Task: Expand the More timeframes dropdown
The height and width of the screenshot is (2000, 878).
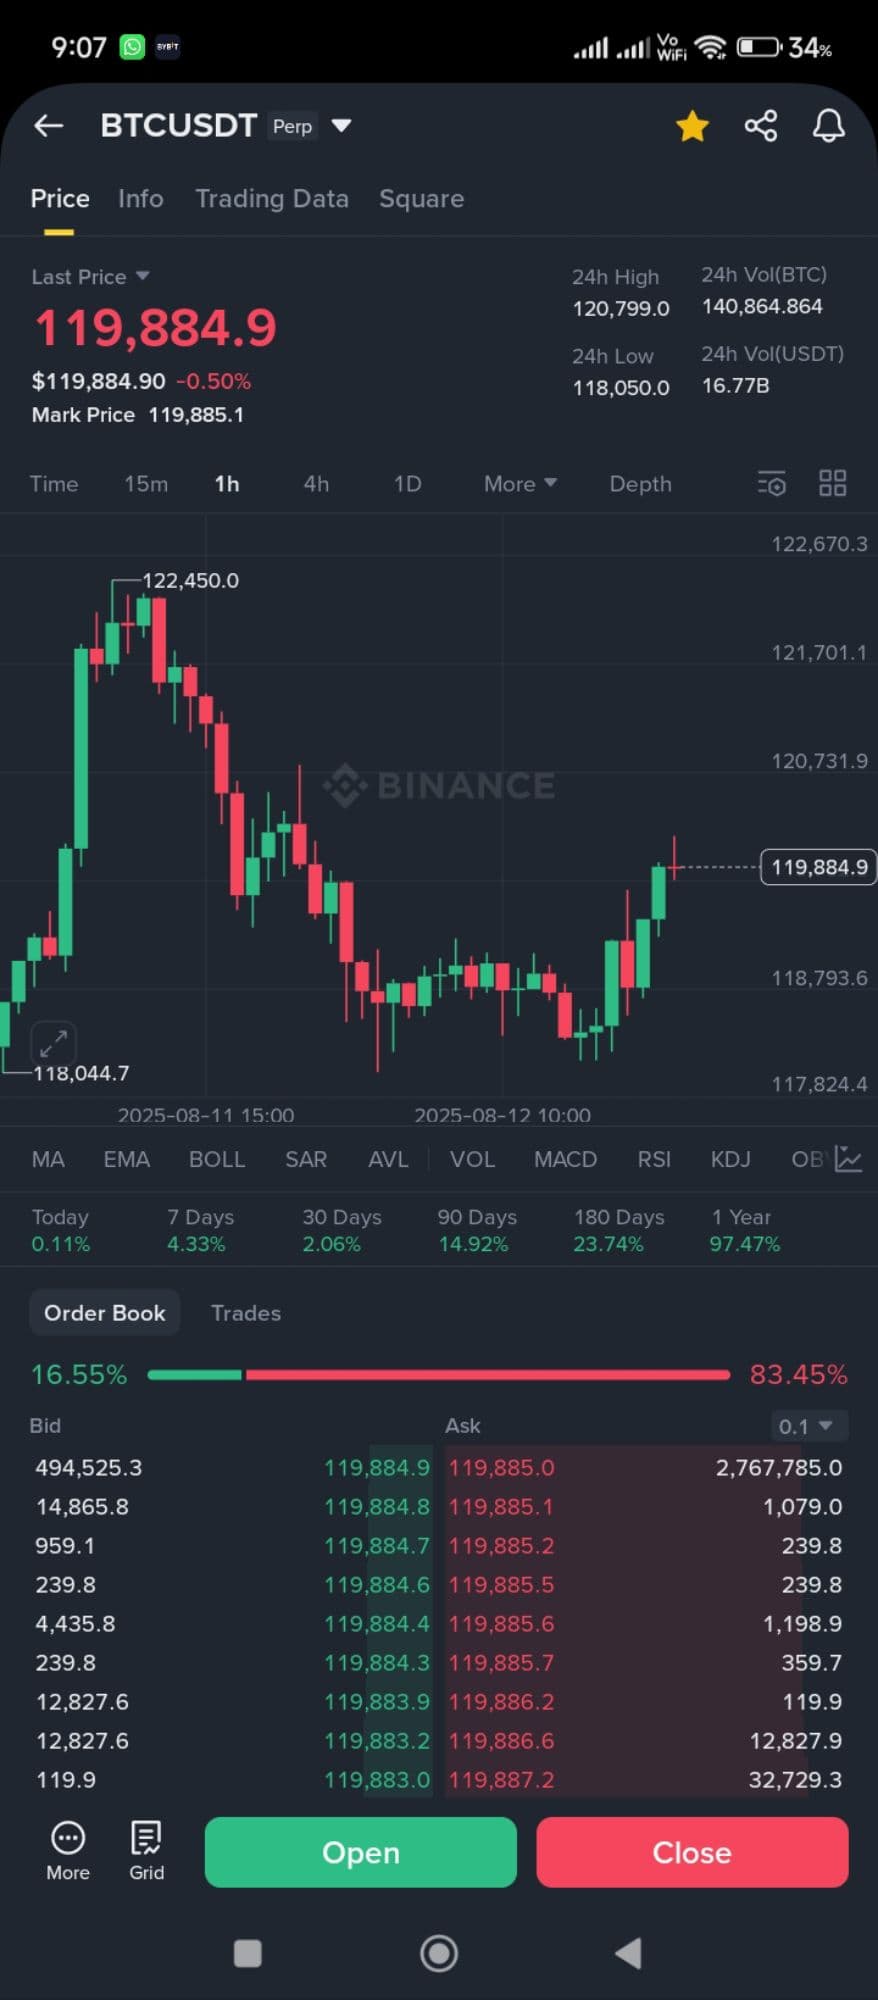Action: 519,484
